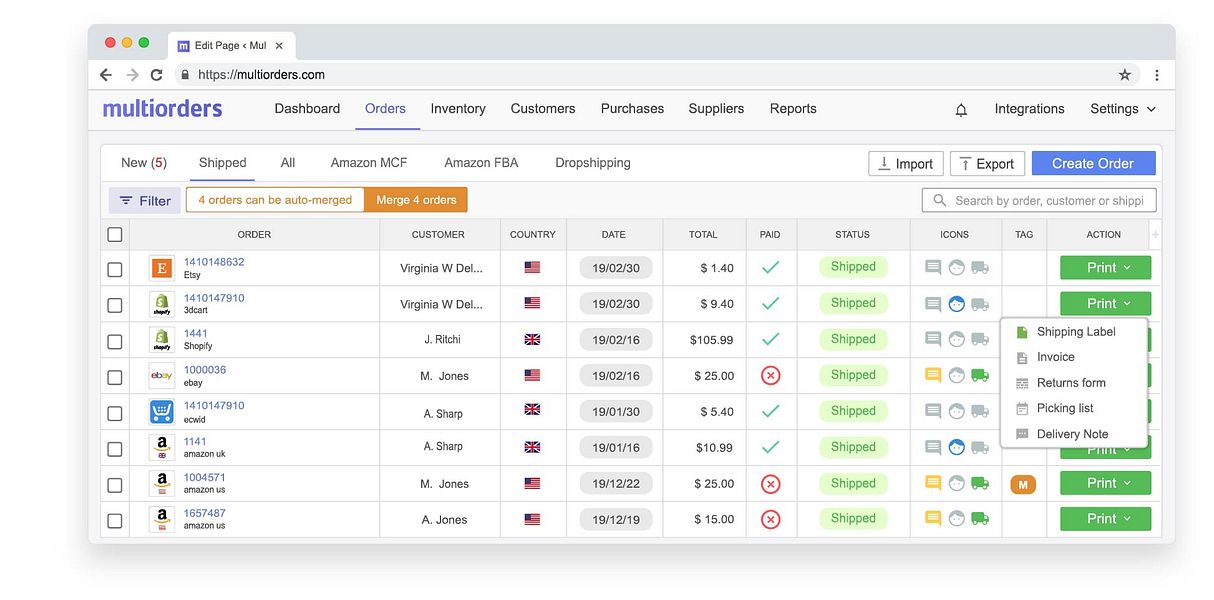
Task: Click the Export button
Action: coord(987,164)
